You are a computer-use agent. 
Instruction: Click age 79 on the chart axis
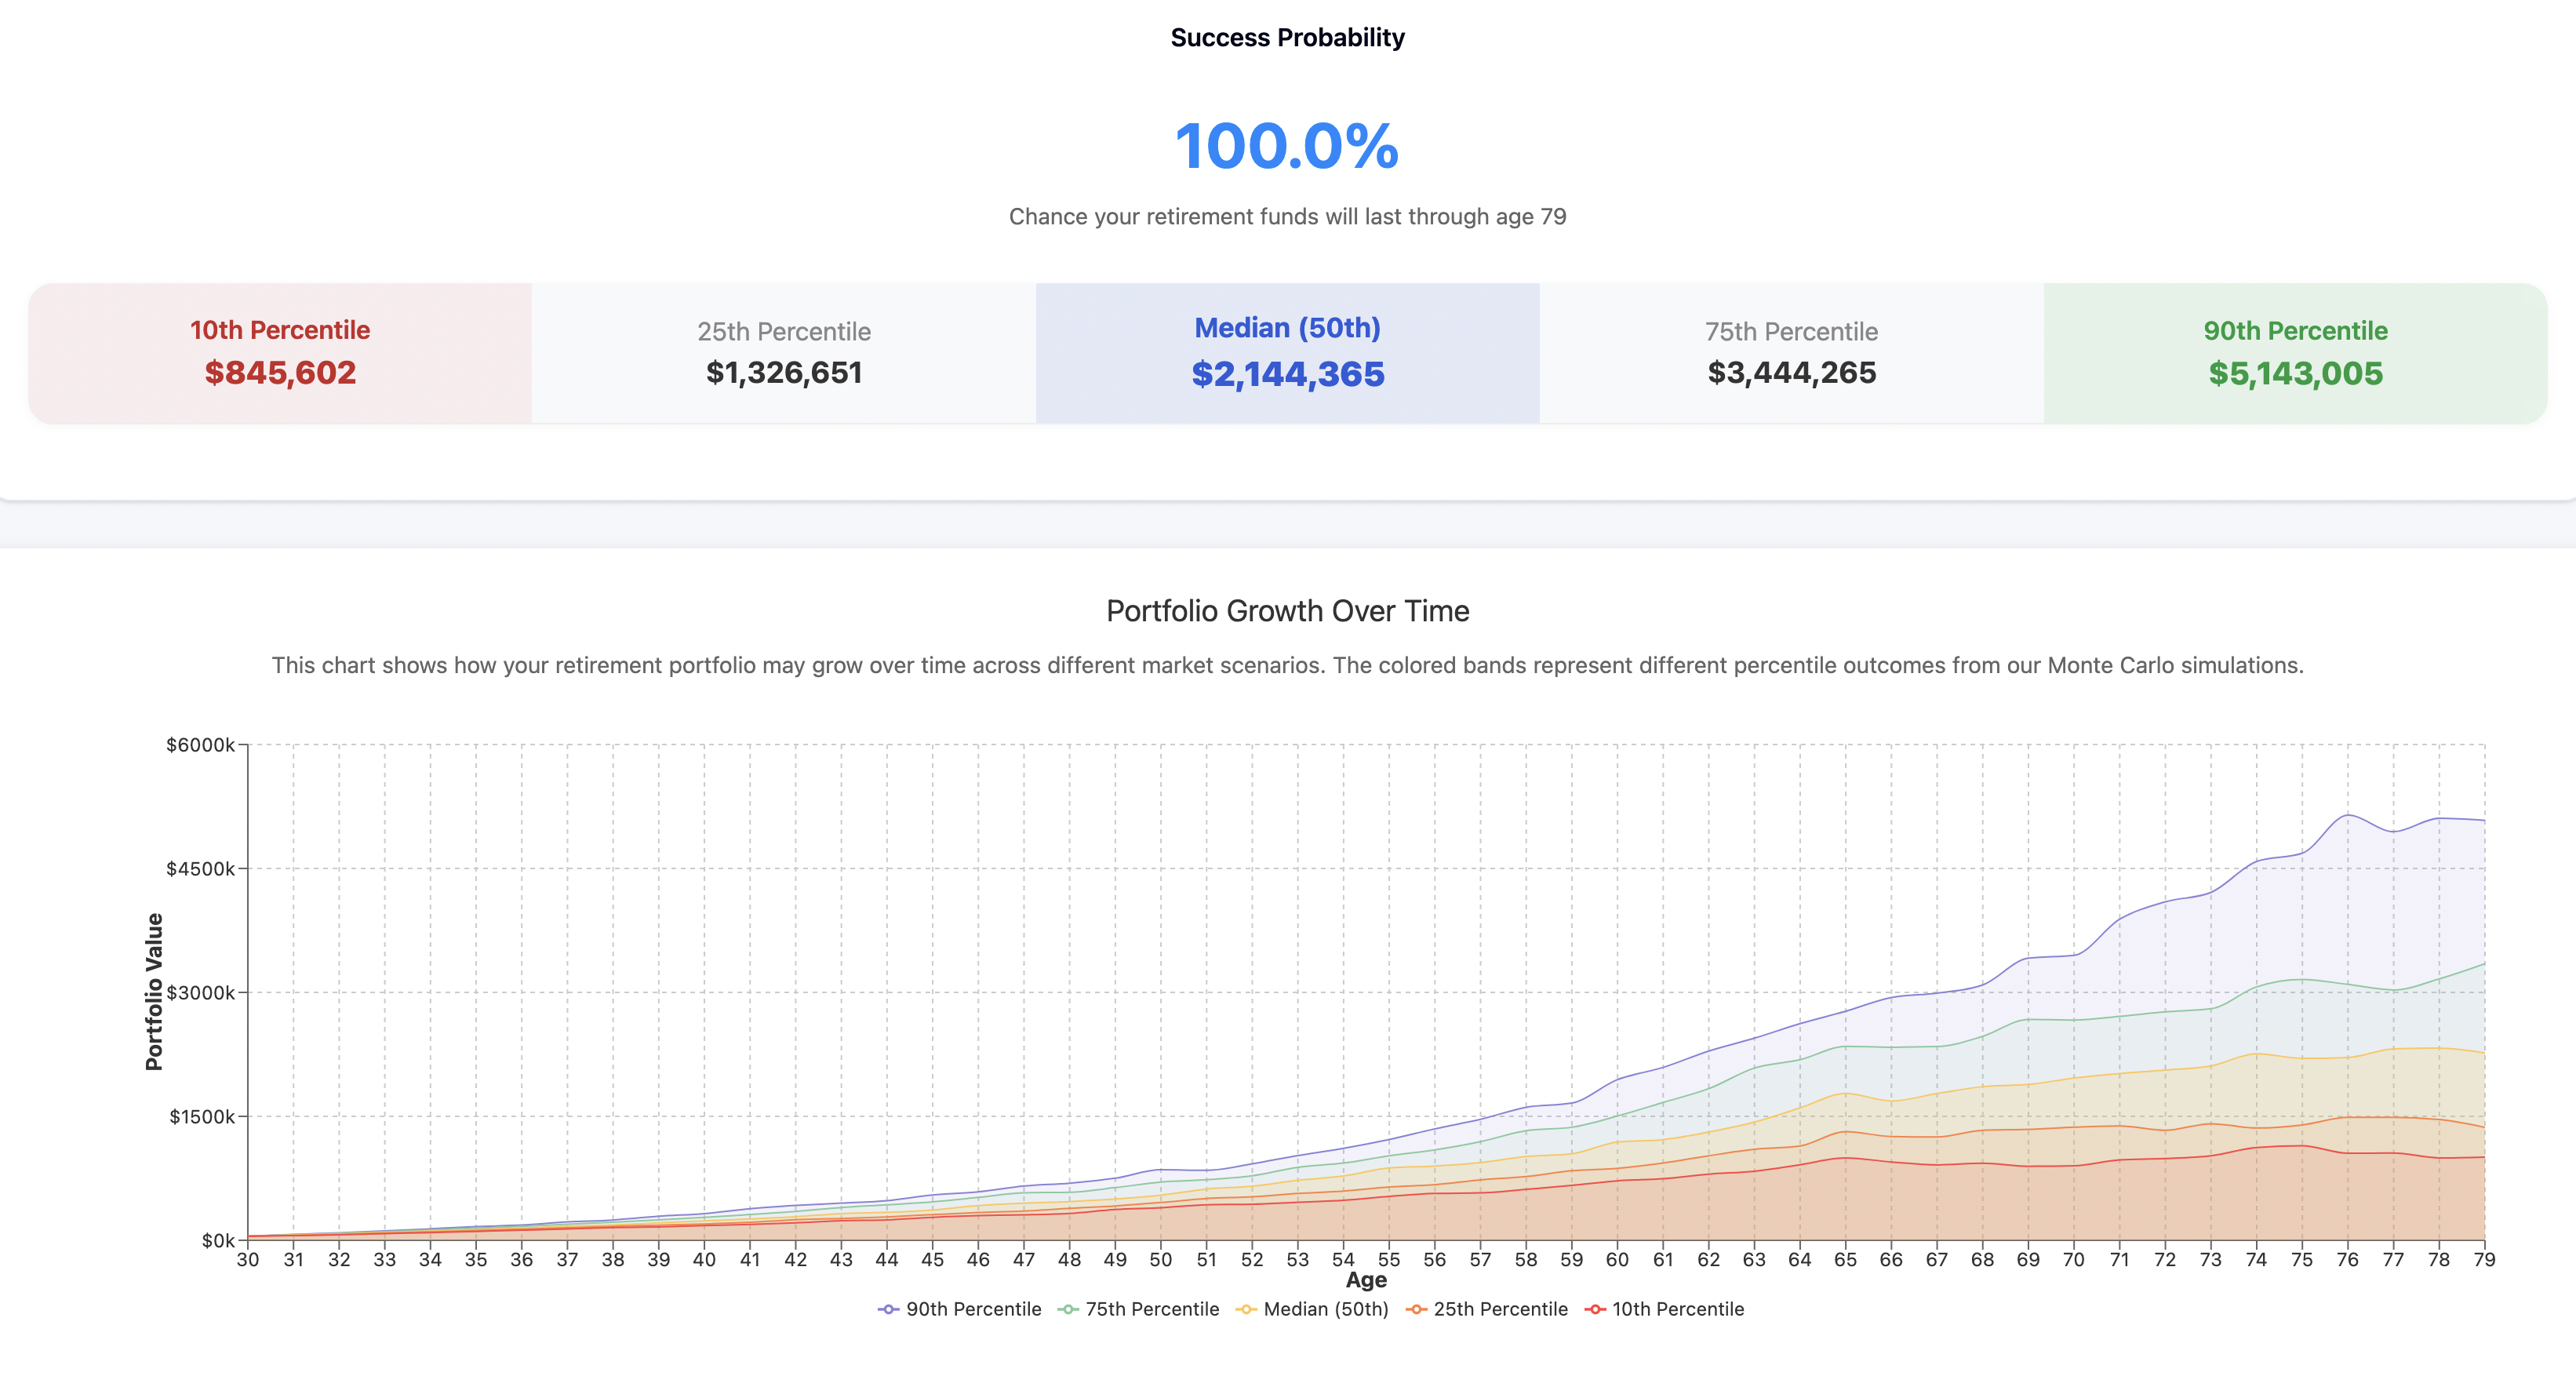[x=2484, y=1260]
